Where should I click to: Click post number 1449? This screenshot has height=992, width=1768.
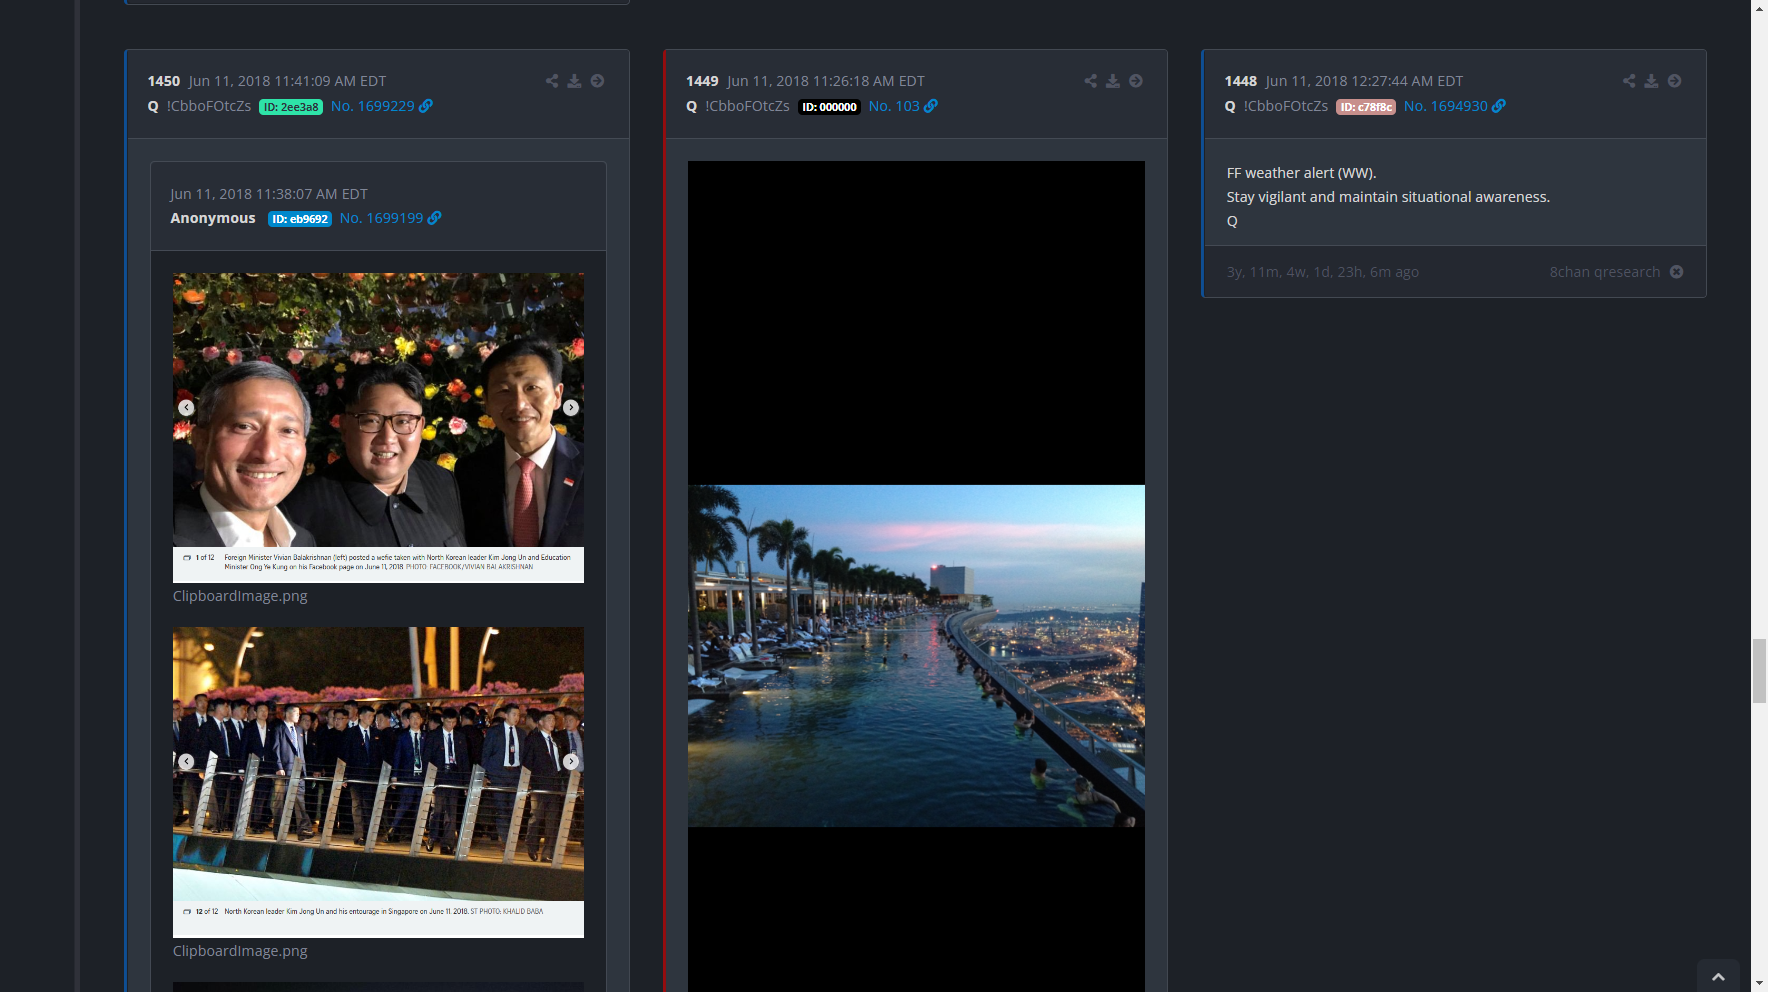702,81
